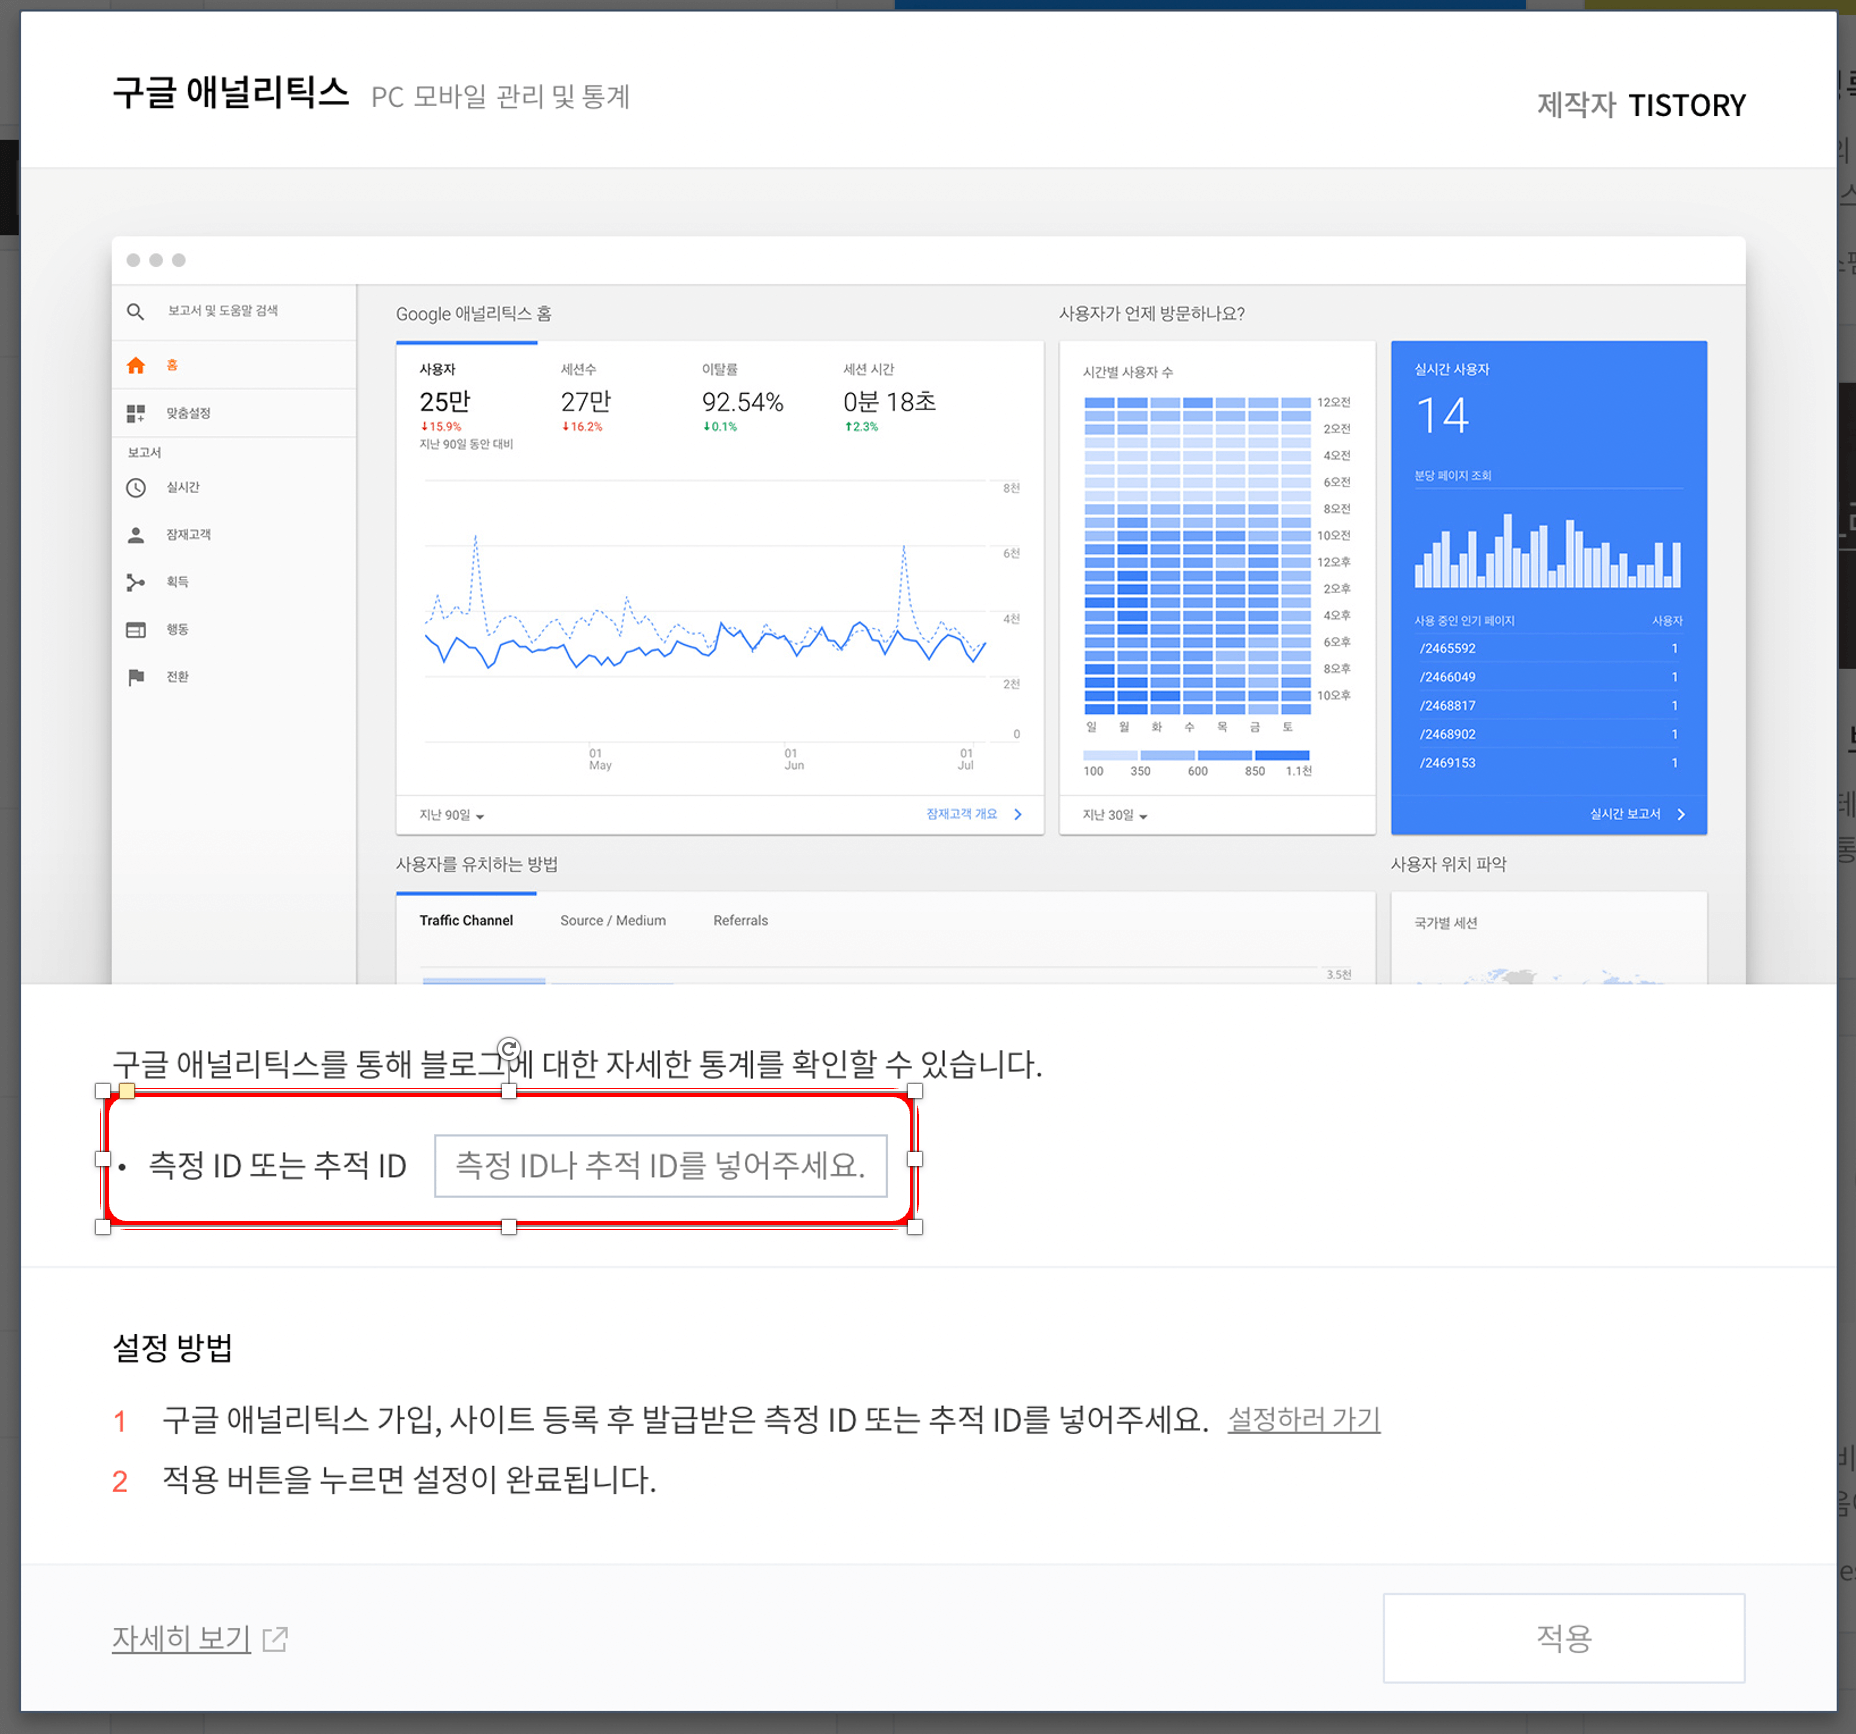
Task: Click the 시간별 사용자 수 heatmap
Action: (1197, 556)
